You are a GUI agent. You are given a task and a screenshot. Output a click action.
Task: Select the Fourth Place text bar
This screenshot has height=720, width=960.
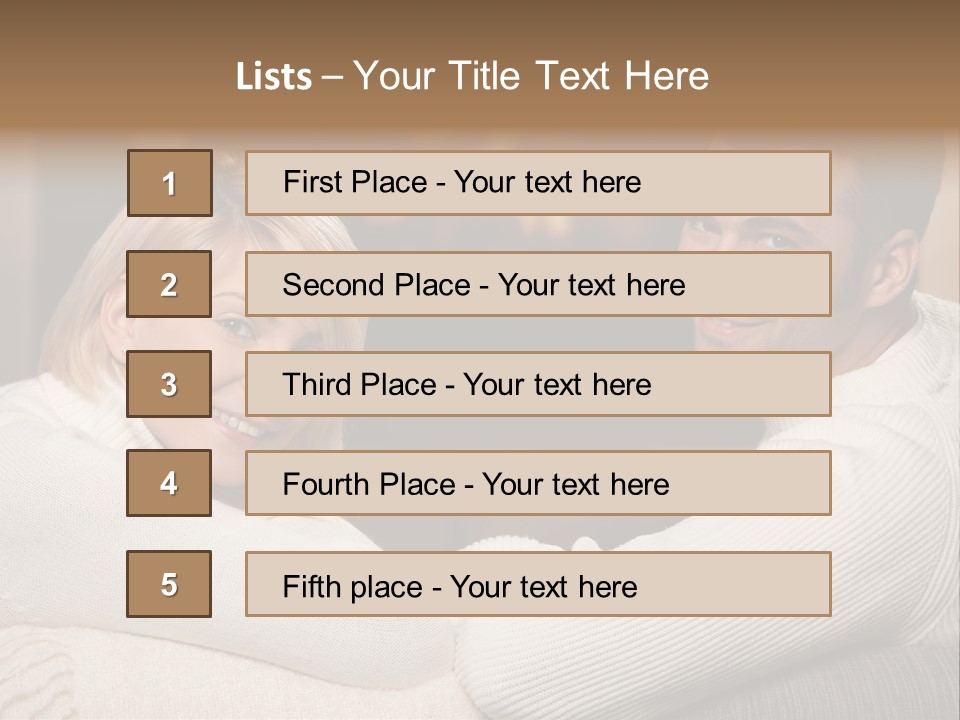tap(538, 483)
